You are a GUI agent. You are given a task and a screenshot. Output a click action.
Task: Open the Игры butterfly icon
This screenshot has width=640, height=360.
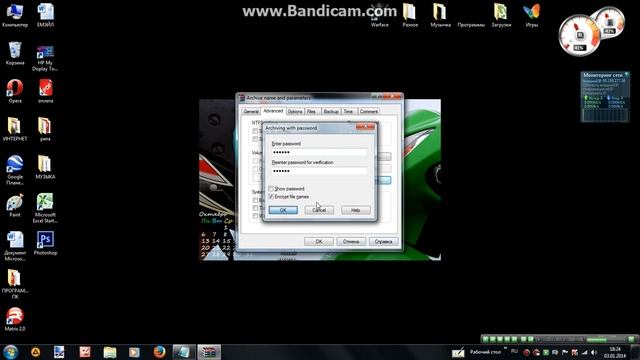(x=531, y=16)
